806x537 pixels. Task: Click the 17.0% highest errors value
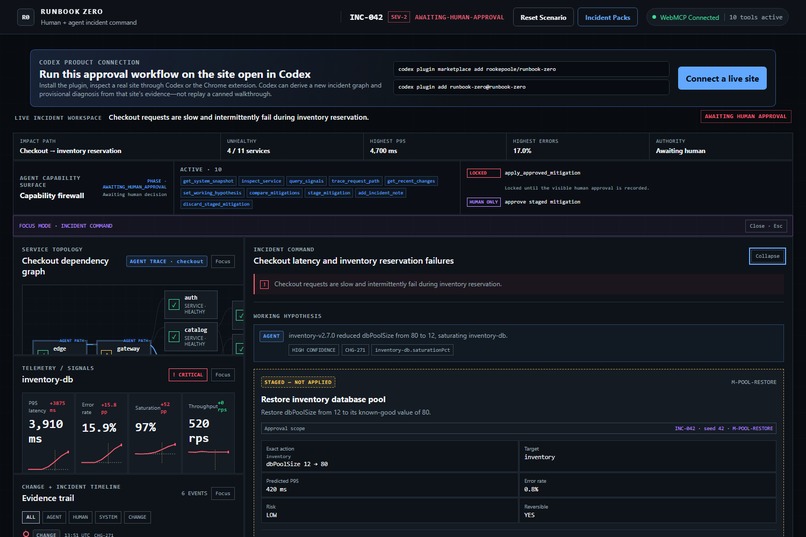[522, 151]
